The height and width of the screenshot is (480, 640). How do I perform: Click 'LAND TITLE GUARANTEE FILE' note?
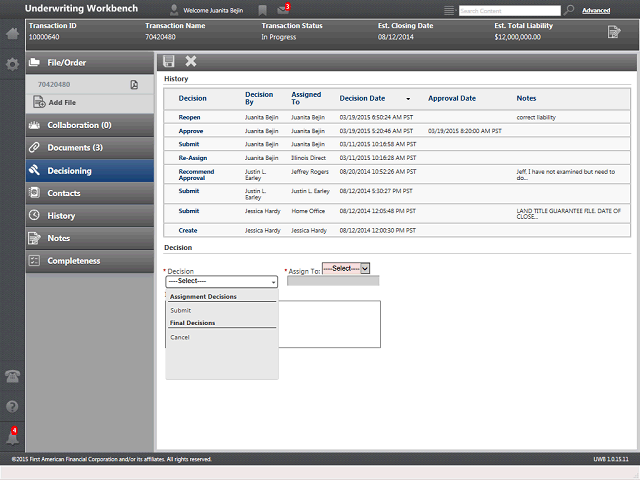[x=568, y=214]
